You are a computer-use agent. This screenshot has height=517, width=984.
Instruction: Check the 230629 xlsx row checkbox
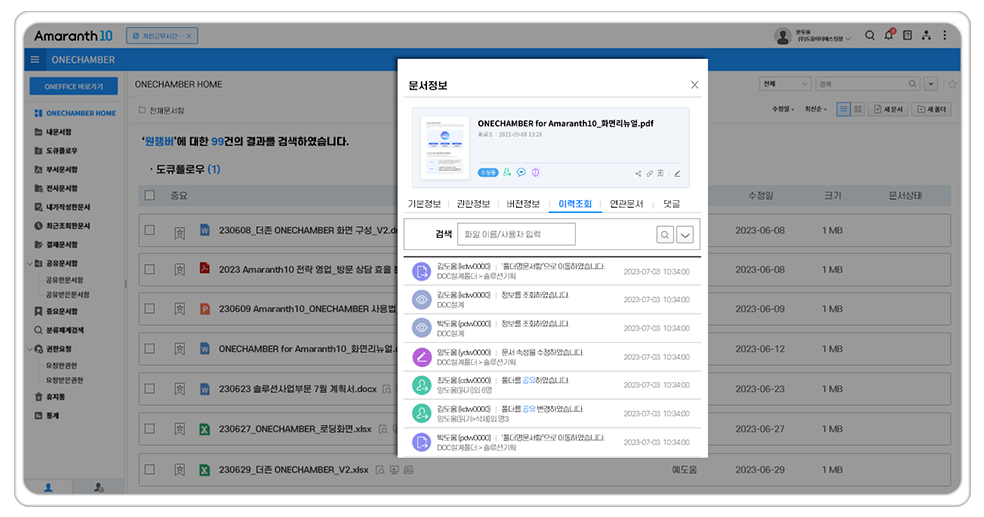tap(149, 469)
